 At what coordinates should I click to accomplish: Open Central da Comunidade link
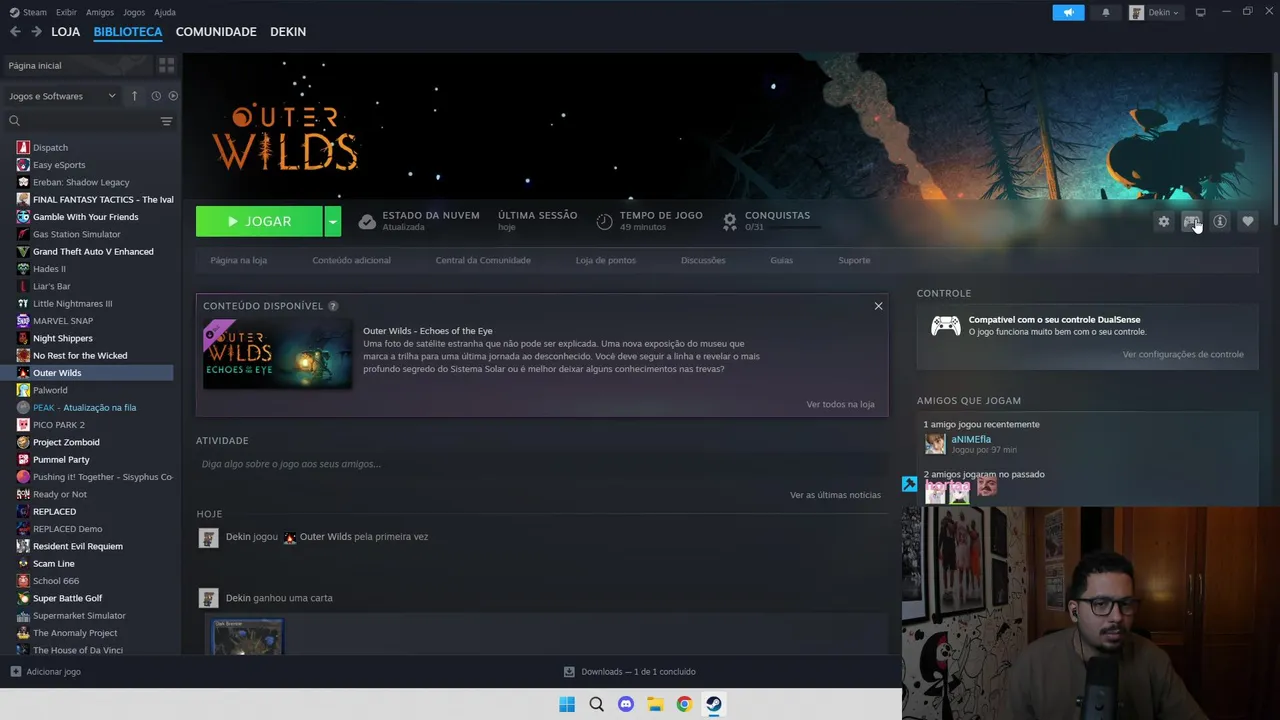pyautogui.click(x=483, y=260)
